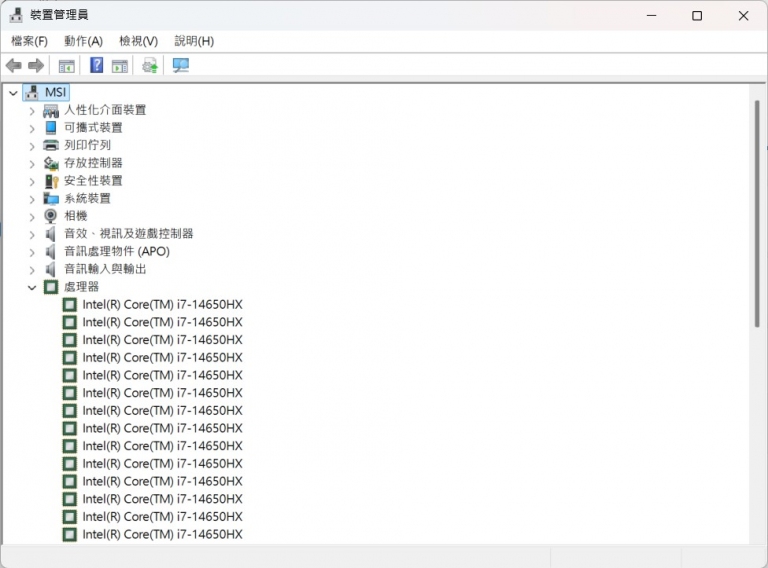
Task: Click the 音訊輸入與輸出 speaker icon
Action: click(50, 269)
